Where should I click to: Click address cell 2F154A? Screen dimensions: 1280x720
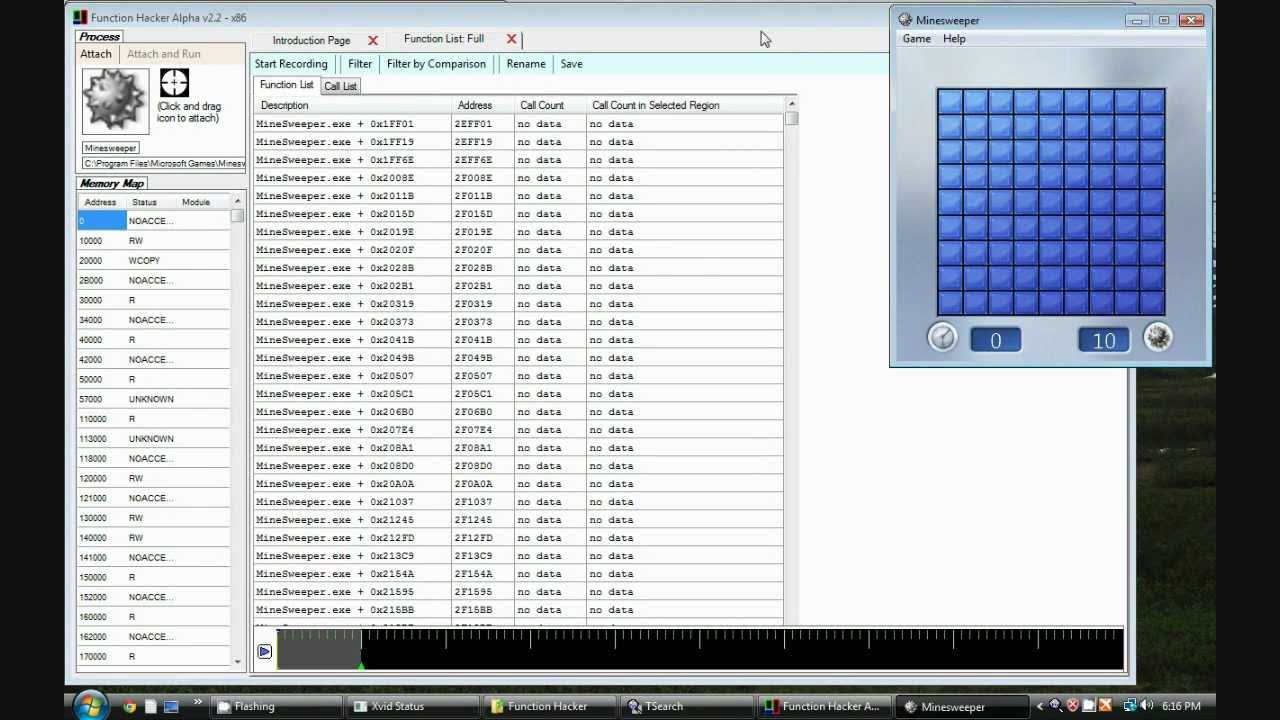[483, 574]
